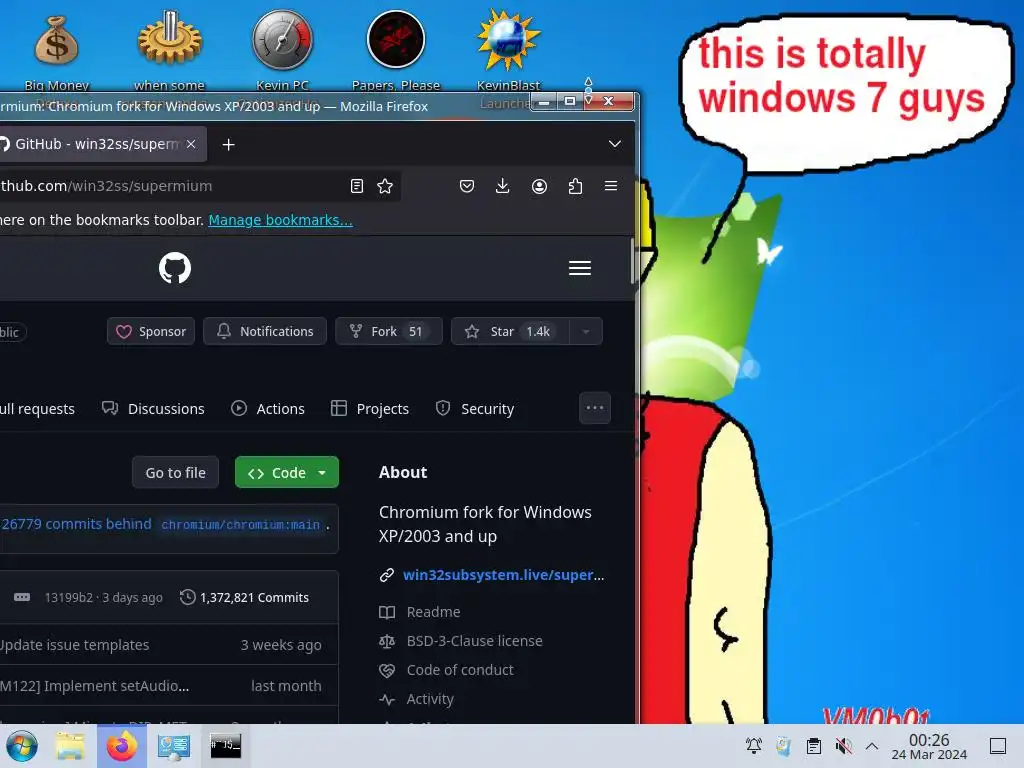Click the Manage bookmarks link
Viewport: 1024px width, 768px height.
pyautogui.click(x=280, y=220)
